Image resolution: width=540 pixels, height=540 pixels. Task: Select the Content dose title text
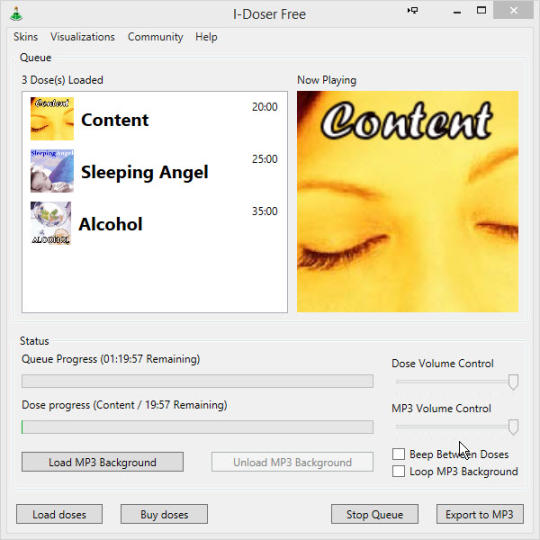(x=115, y=120)
